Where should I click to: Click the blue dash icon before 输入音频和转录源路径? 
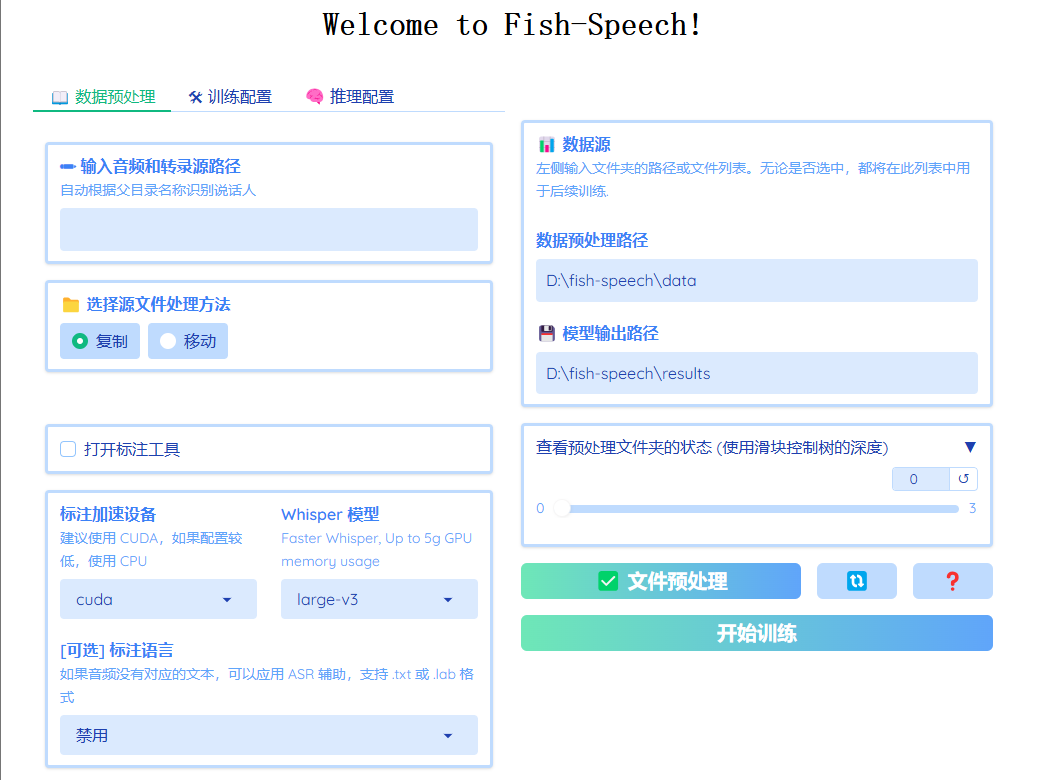[x=67, y=166]
